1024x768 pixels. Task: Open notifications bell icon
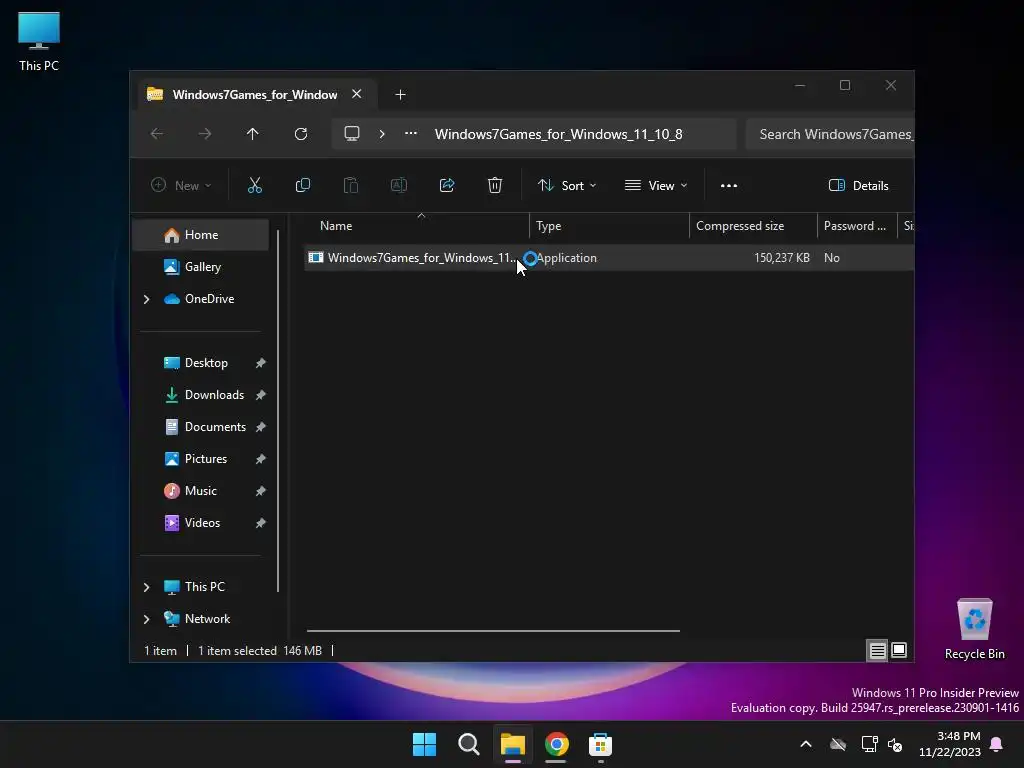[997, 744]
